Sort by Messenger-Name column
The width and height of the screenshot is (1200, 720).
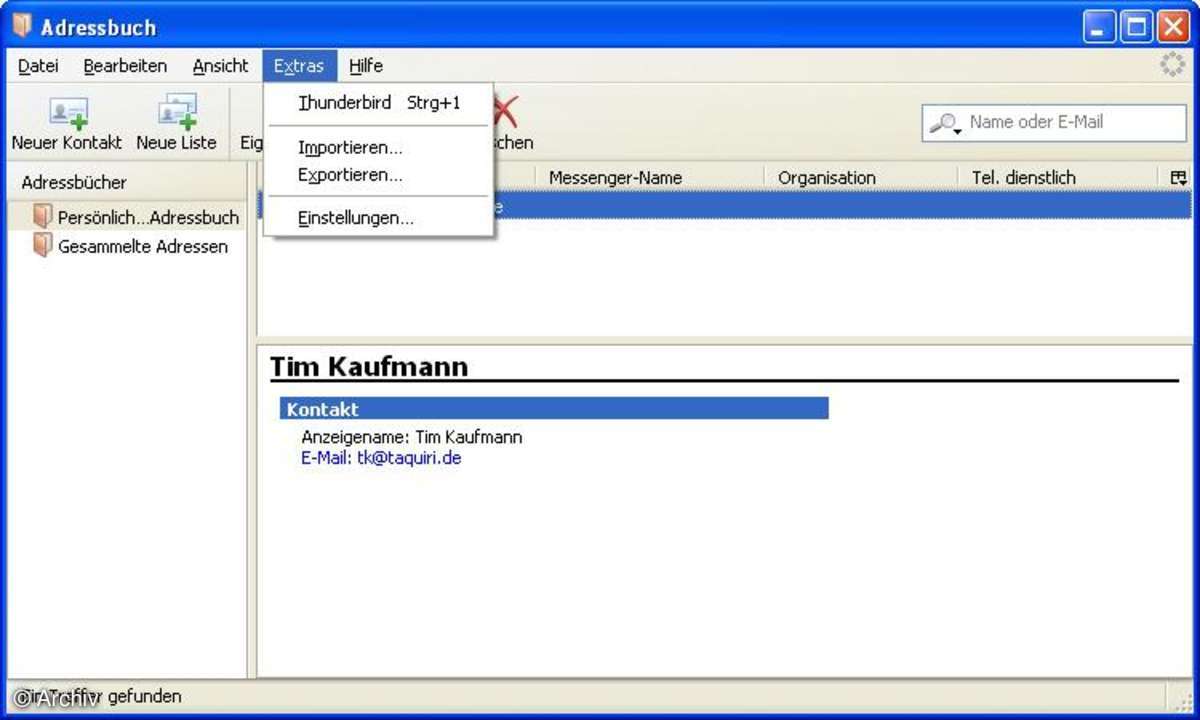pyautogui.click(x=651, y=177)
